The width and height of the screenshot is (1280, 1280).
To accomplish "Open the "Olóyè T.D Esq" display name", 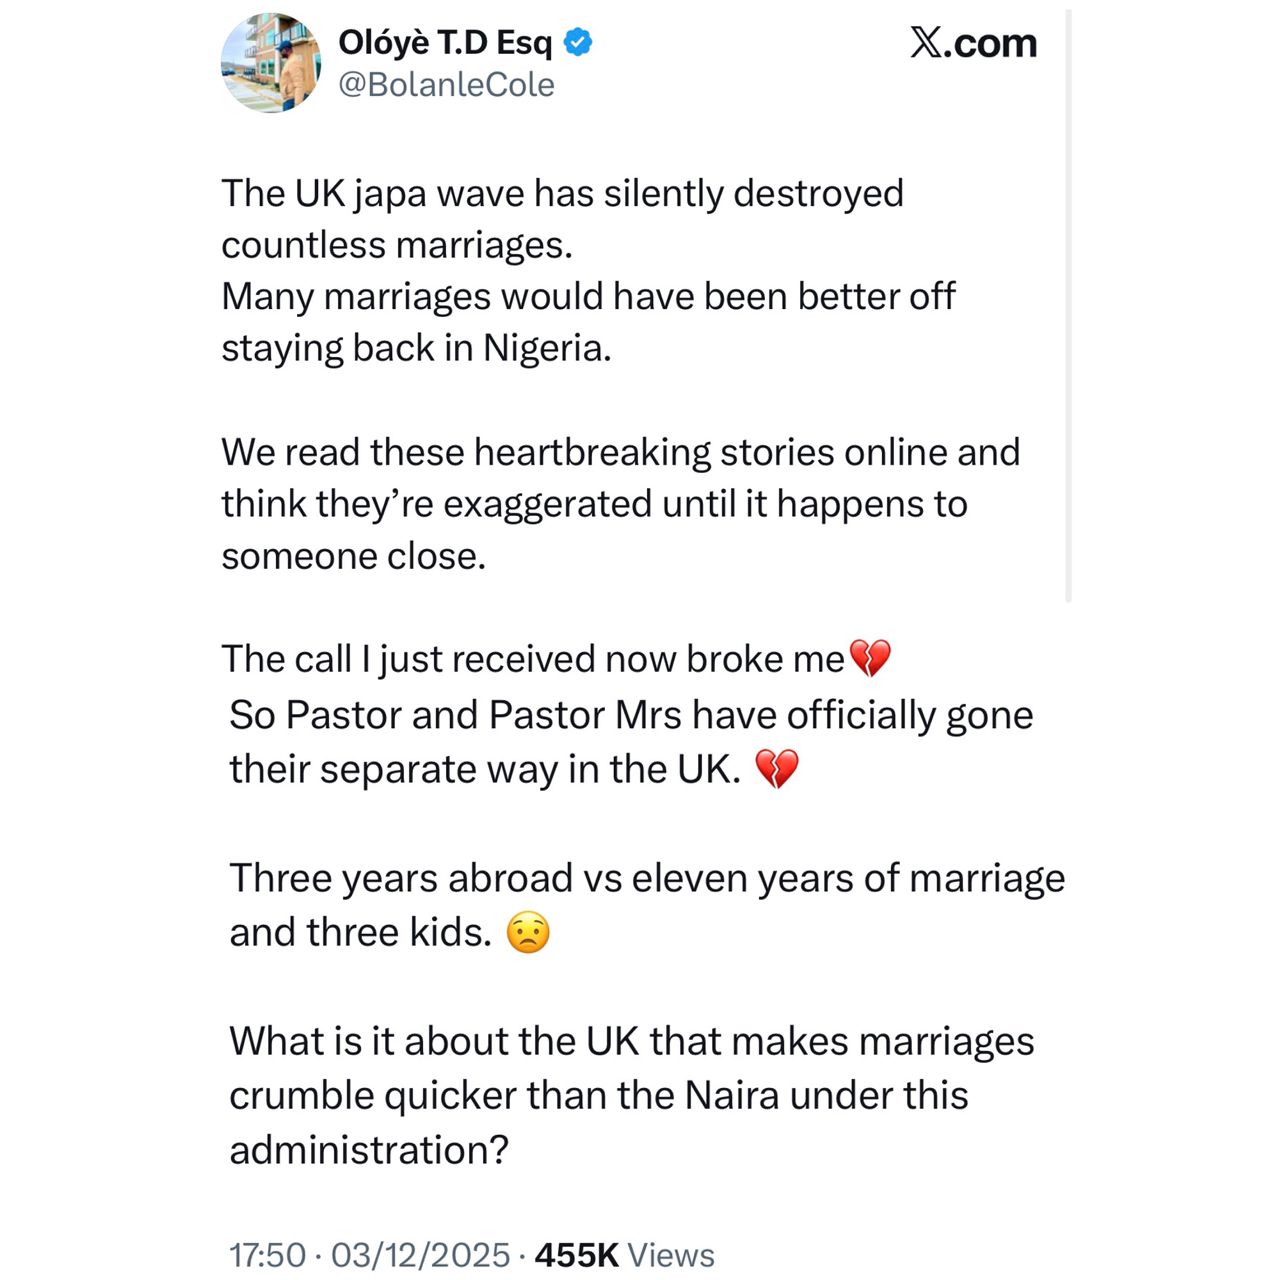I will (x=445, y=43).
